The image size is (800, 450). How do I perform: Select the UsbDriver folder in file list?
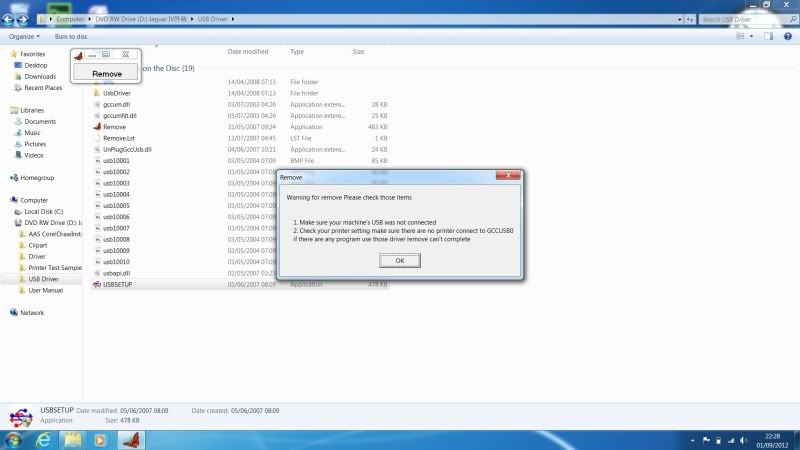[x=116, y=93]
